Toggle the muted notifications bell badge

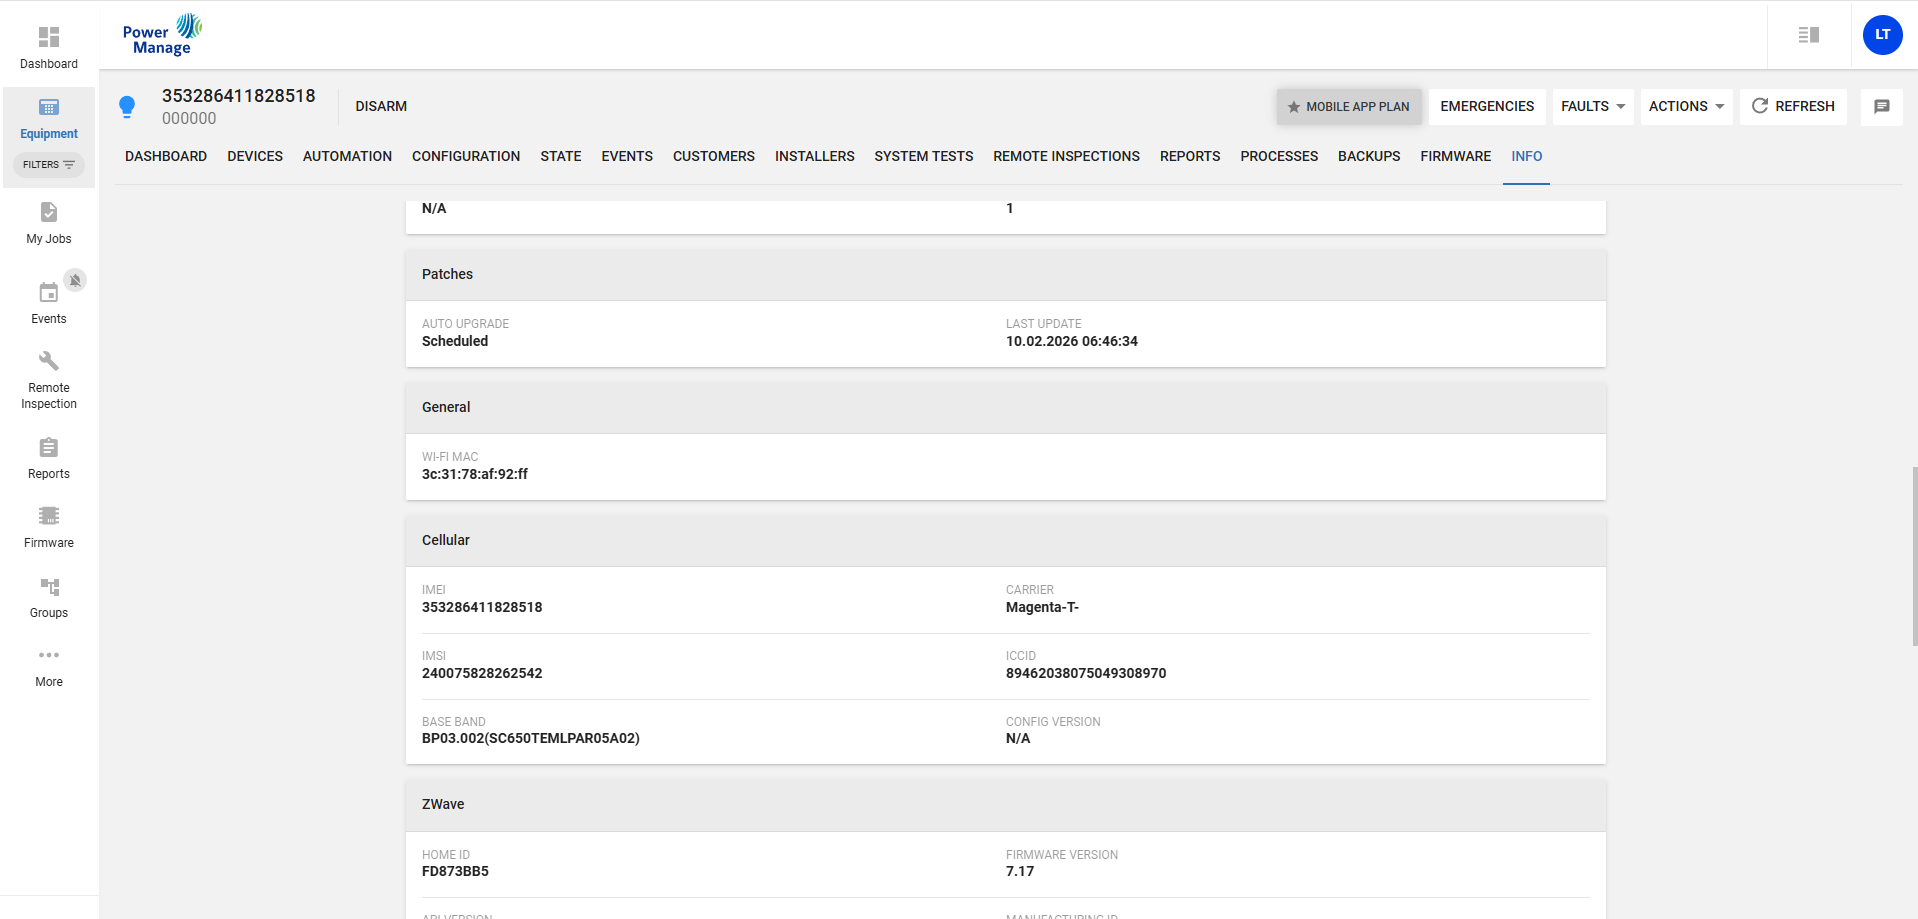[75, 280]
